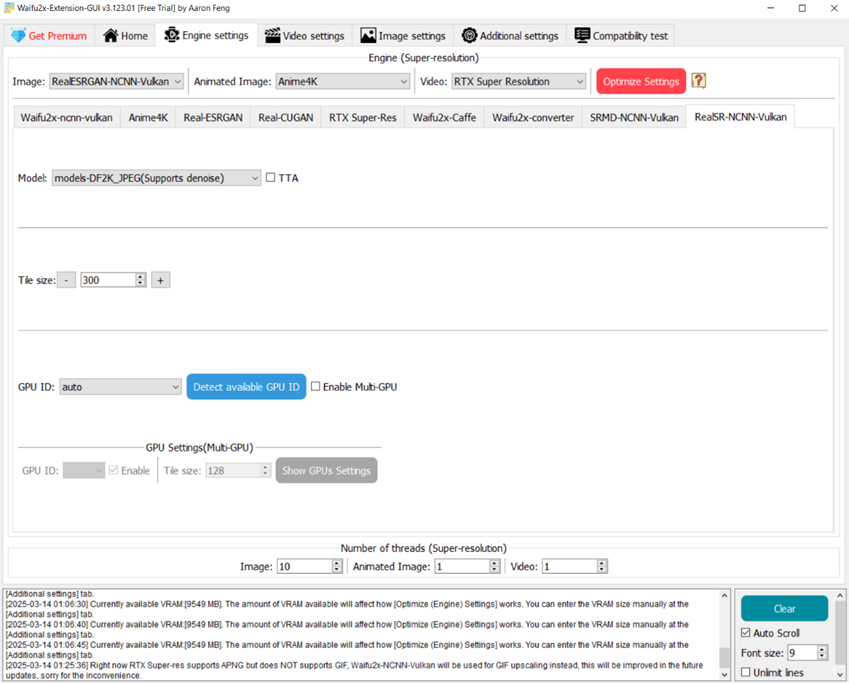Screen dimensions: 849x683
Task: Click the RTX Super-res log message
Action: click(x=354, y=670)
